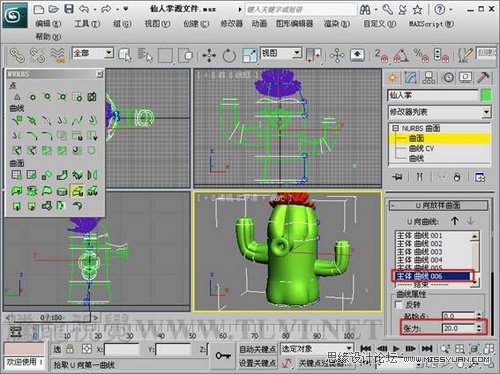The height and width of the screenshot is (374, 500).
Task: Click the large Set Keys key icon
Action: coord(223,356)
